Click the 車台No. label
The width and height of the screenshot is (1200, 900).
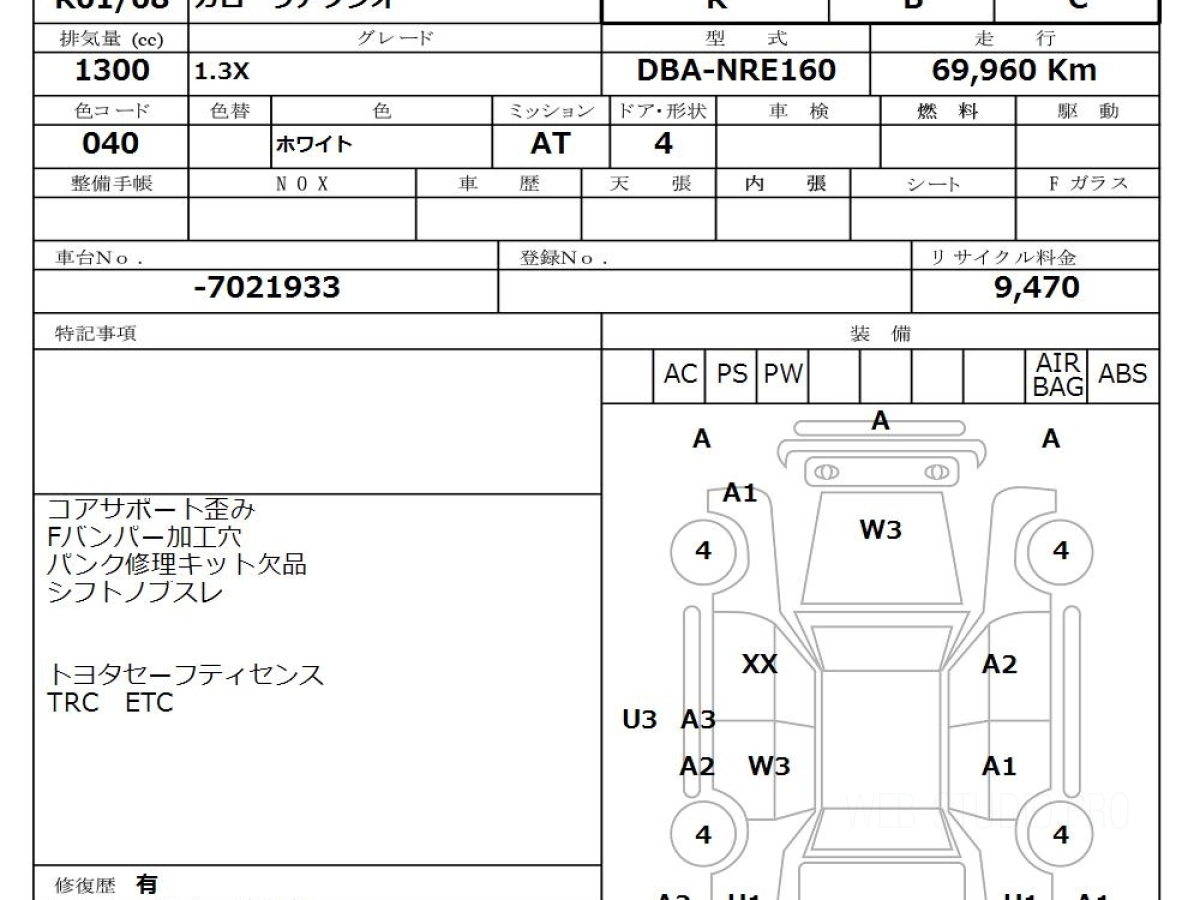click(x=97, y=257)
